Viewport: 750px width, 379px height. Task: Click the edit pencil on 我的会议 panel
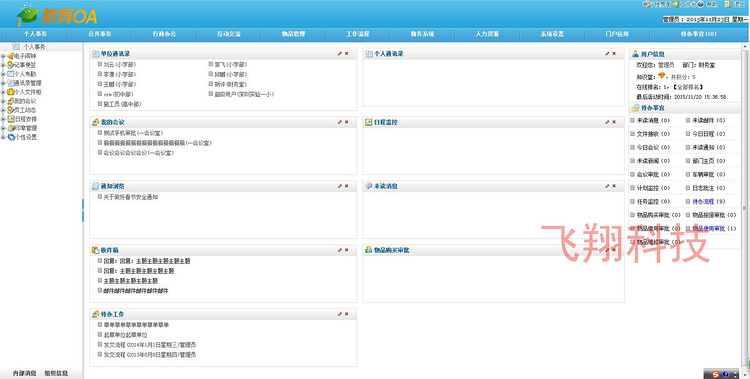pos(340,122)
